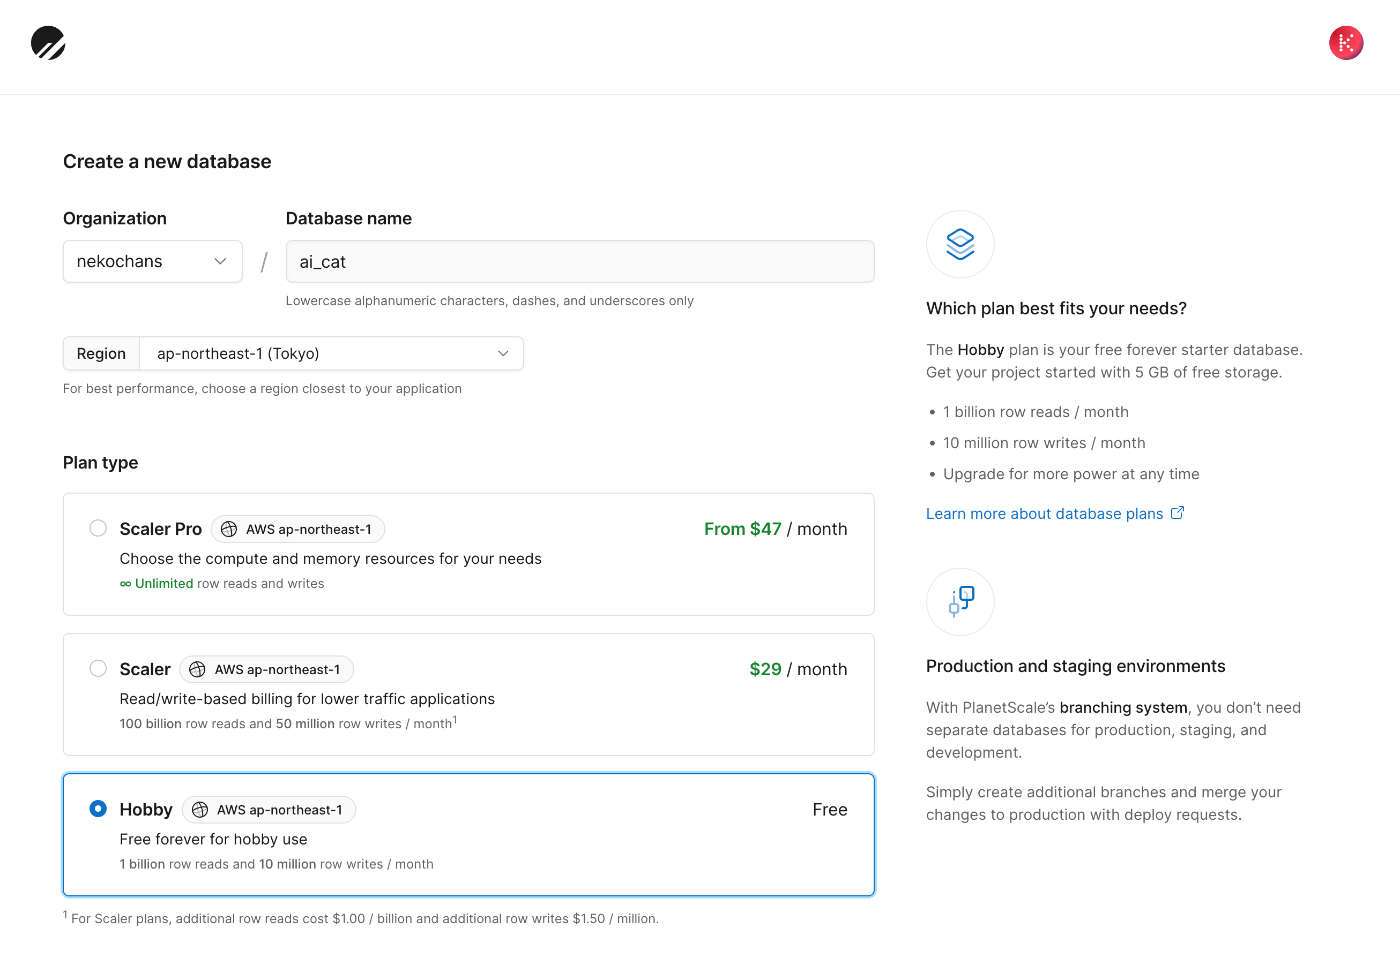Click 'Choose the compute and memory resources' text

(330, 559)
